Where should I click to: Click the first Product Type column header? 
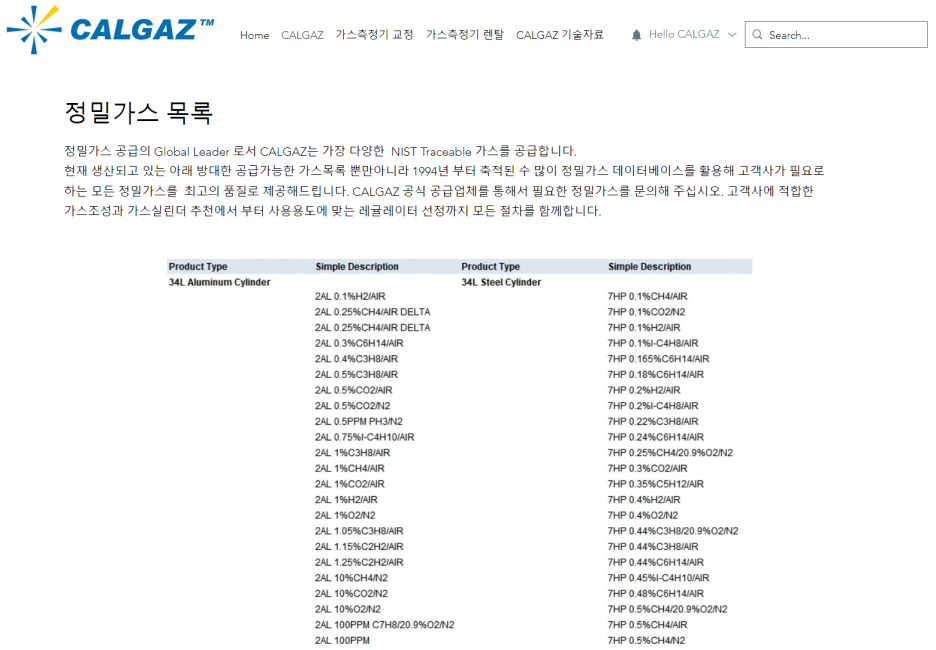click(198, 266)
